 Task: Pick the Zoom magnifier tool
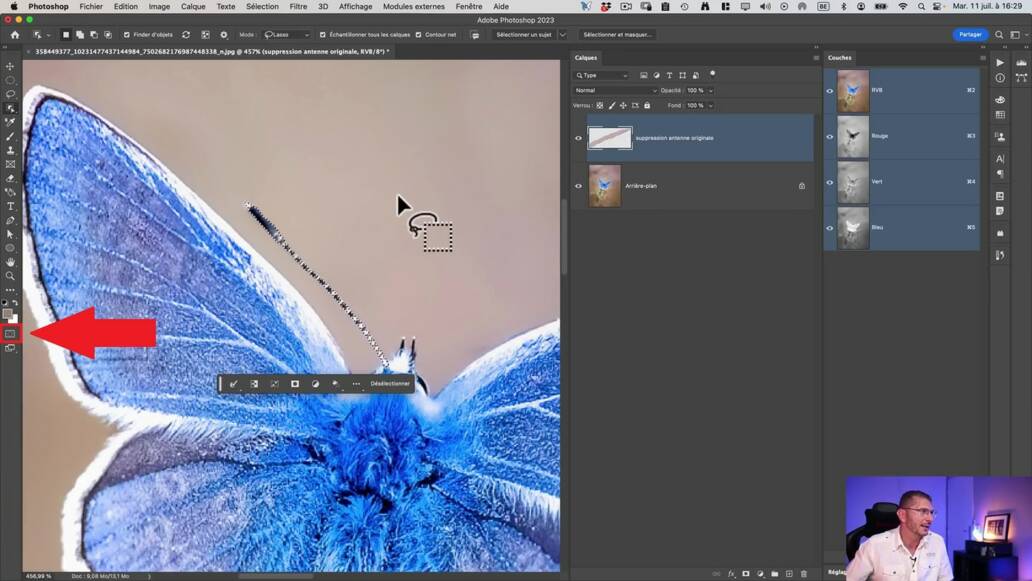click(10, 276)
